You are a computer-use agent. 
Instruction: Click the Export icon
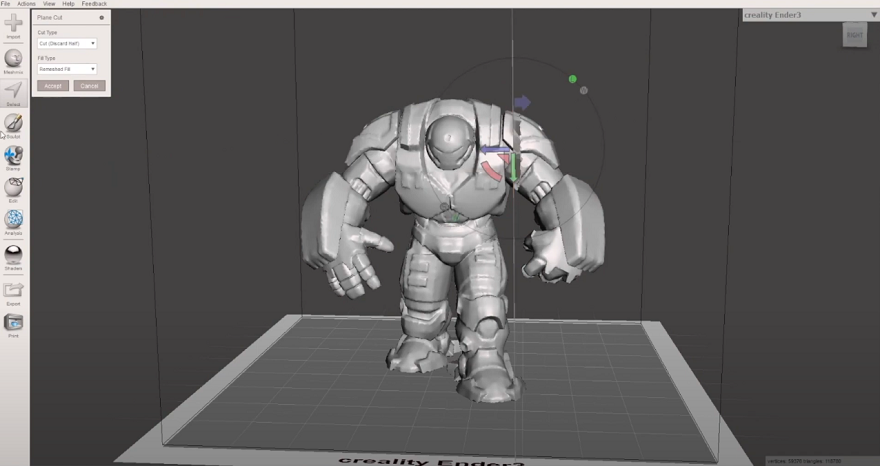(13, 290)
